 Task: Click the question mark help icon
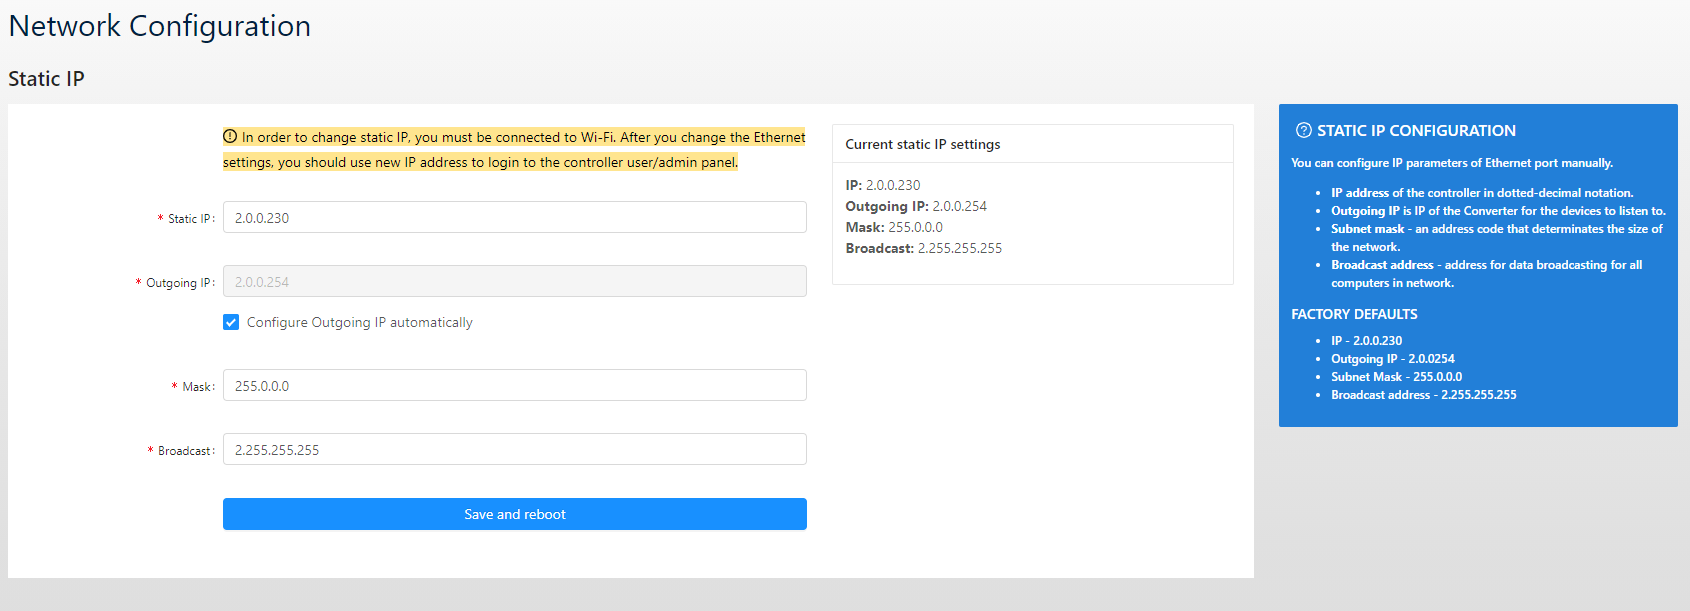1303,130
